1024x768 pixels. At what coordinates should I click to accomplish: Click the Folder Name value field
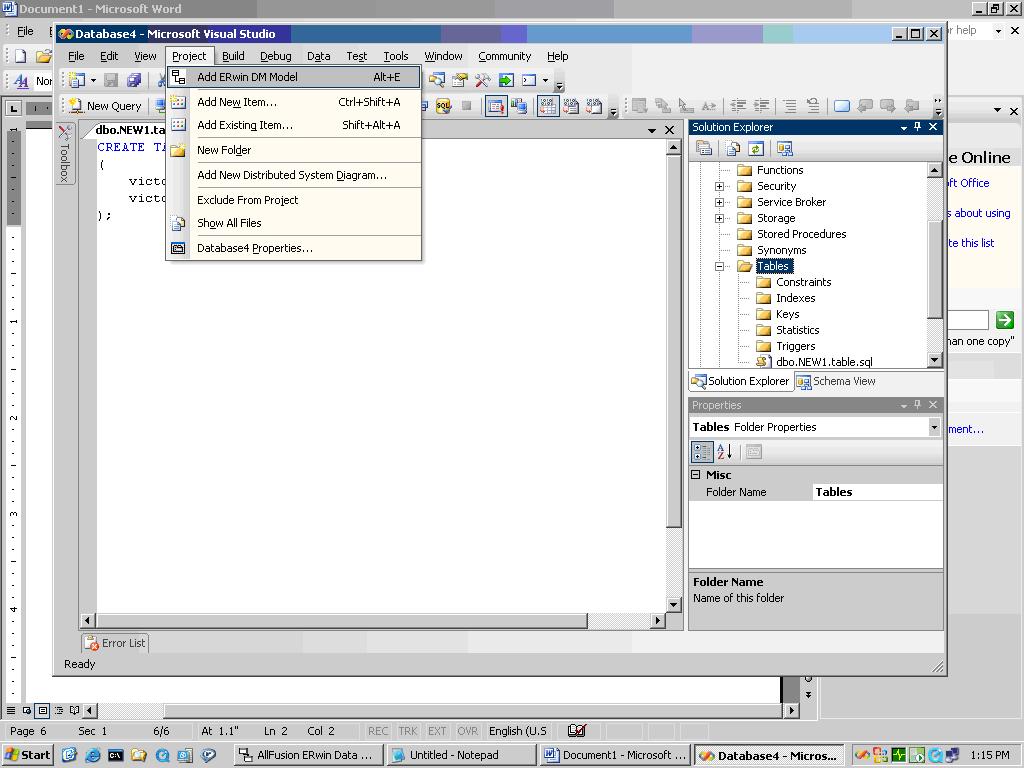click(877, 492)
